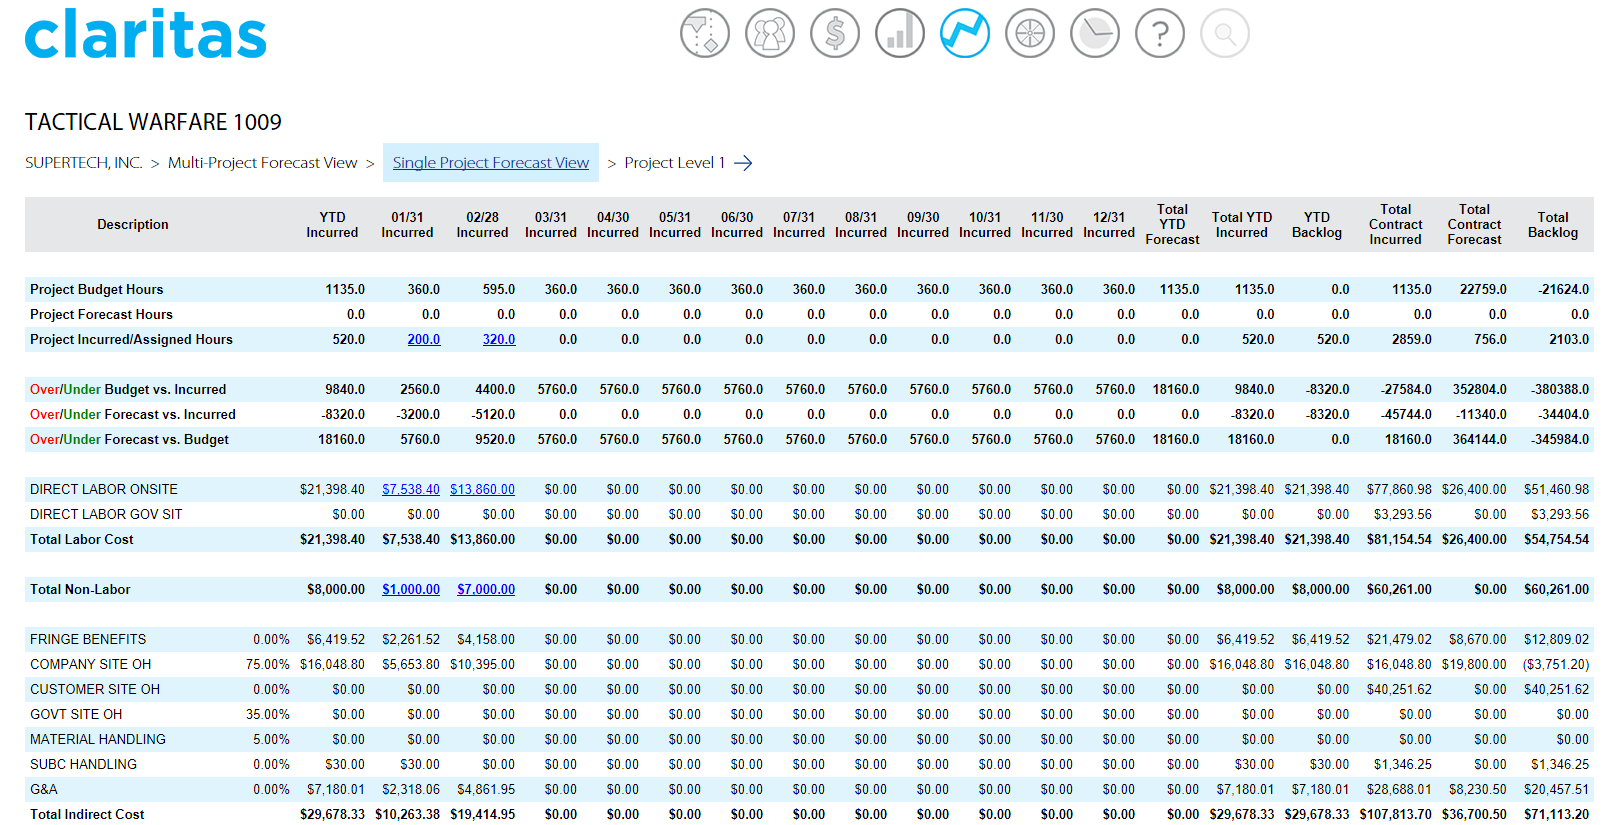Select DIRECT LABOR ONSITE row label
The width and height of the screenshot is (1623, 825).
pyautogui.click(x=104, y=489)
